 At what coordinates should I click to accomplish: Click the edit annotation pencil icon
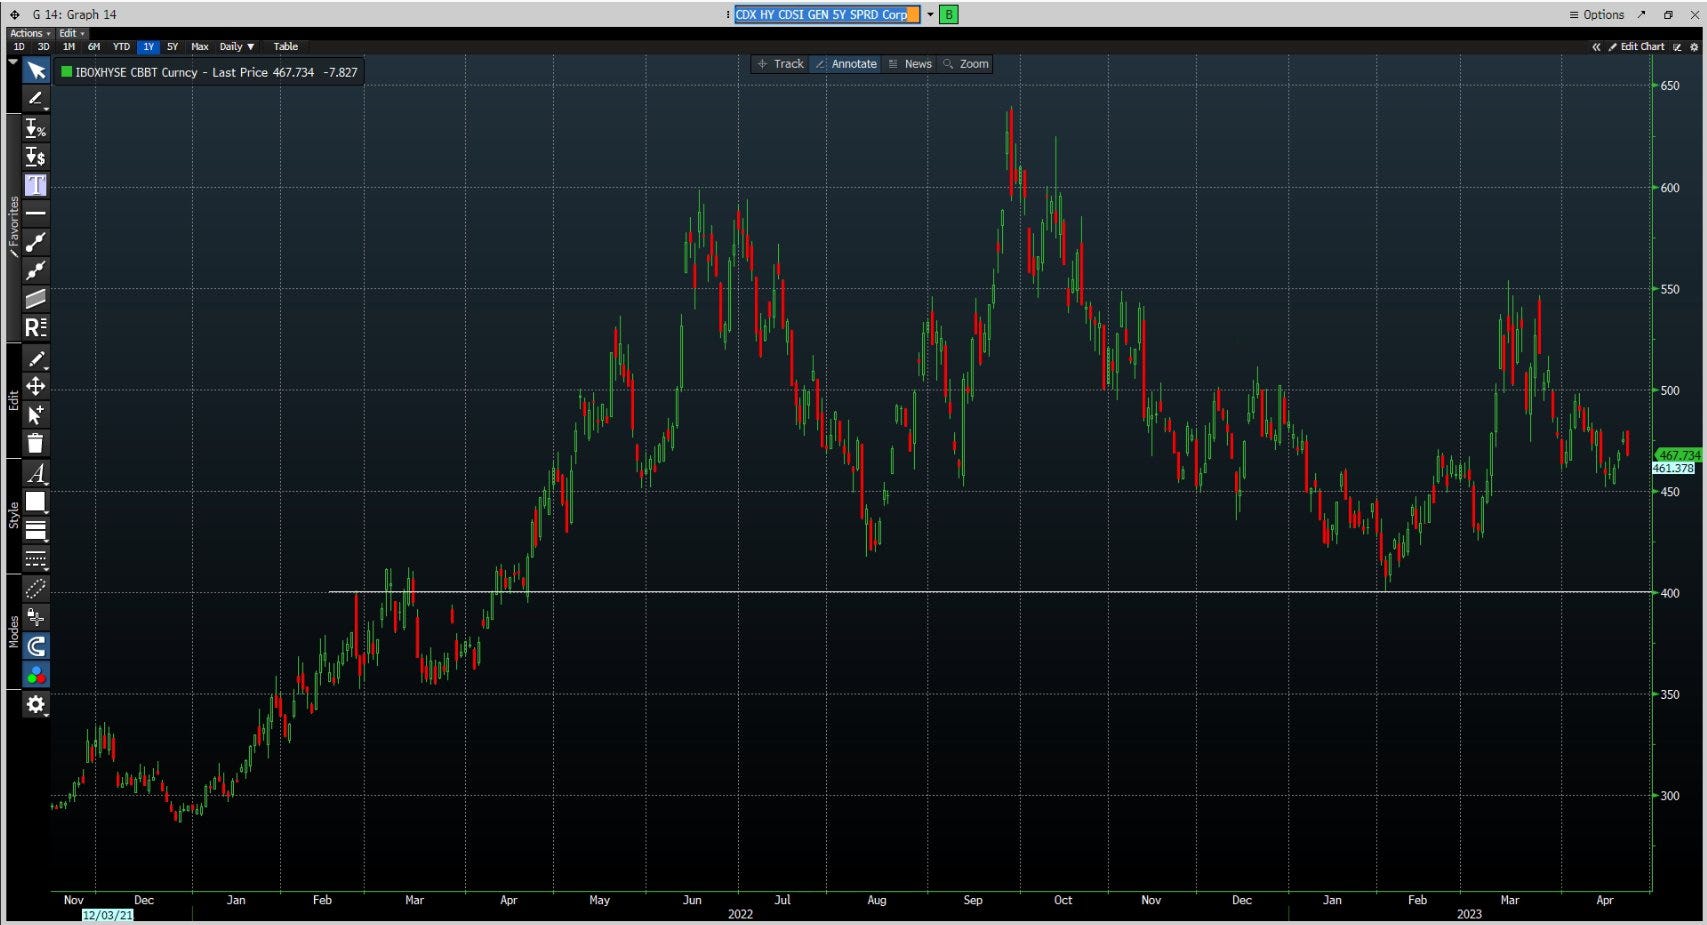(x=35, y=359)
